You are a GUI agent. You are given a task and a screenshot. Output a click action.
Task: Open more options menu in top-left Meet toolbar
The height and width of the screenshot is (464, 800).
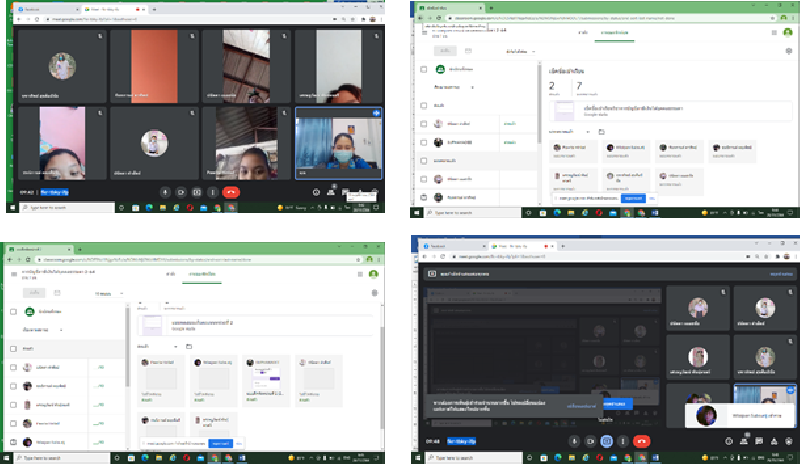(x=213, y=191)
